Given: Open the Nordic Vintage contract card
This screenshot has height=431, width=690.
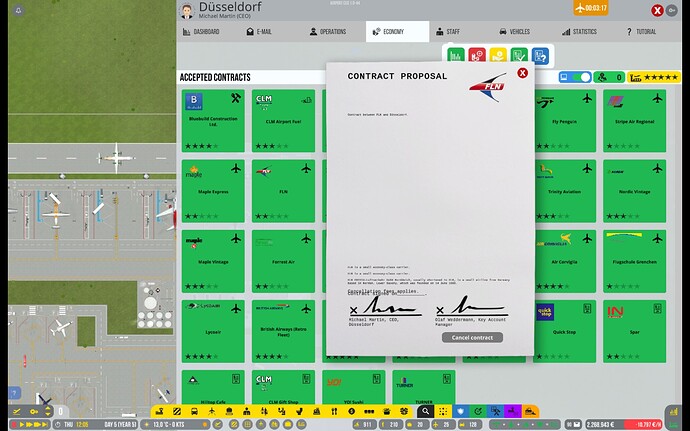Looking at the screenshot, I should tap(635, 191).
